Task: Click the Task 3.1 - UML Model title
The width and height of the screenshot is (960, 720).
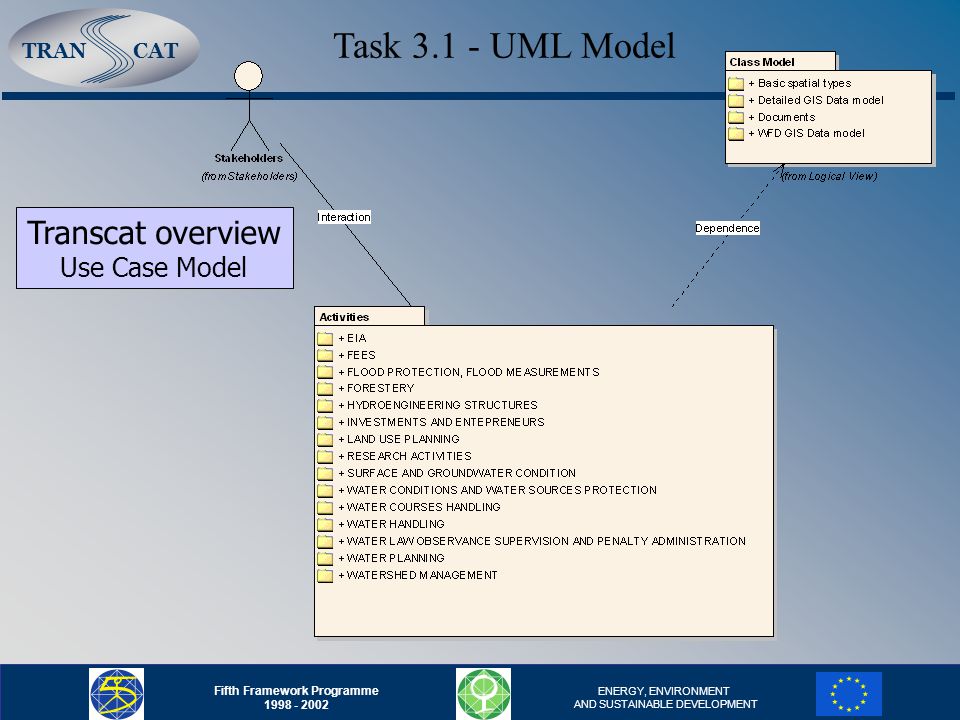Action: click(x=504, y=46)
